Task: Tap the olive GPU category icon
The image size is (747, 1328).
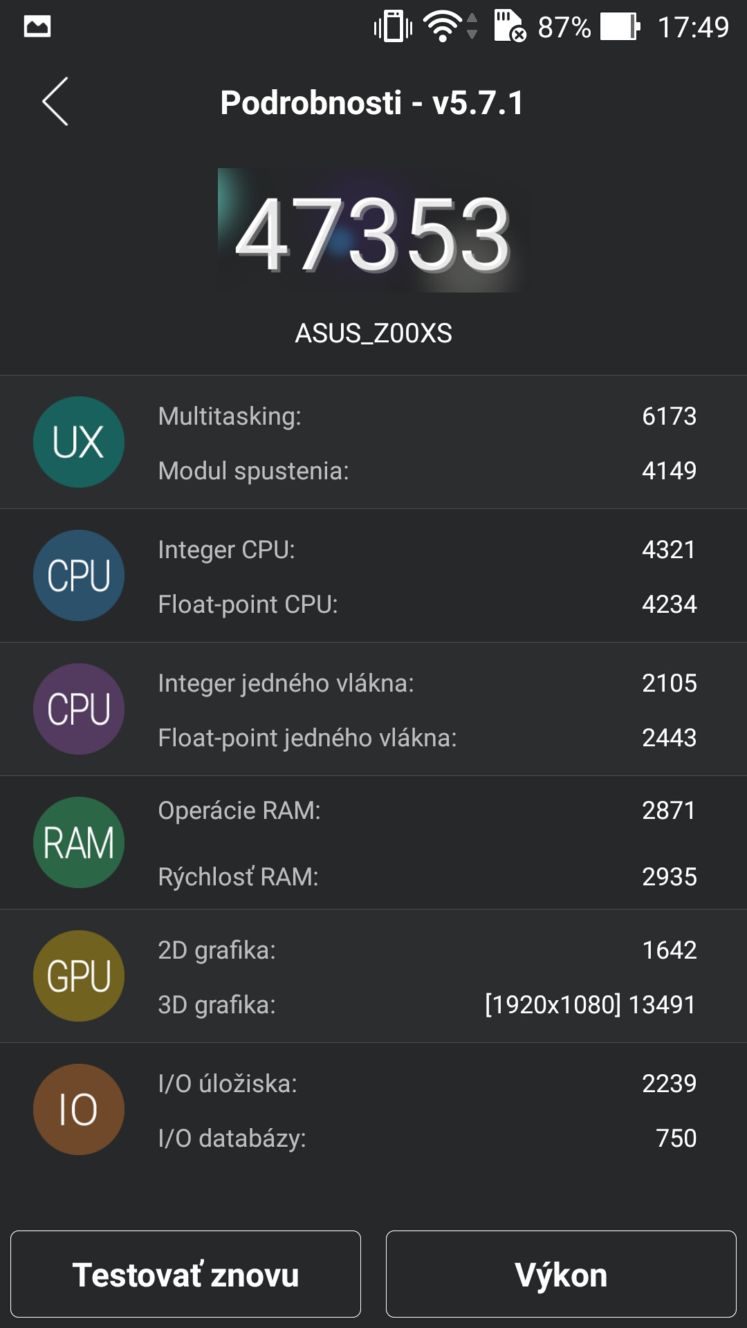Action: pos(79,976)
